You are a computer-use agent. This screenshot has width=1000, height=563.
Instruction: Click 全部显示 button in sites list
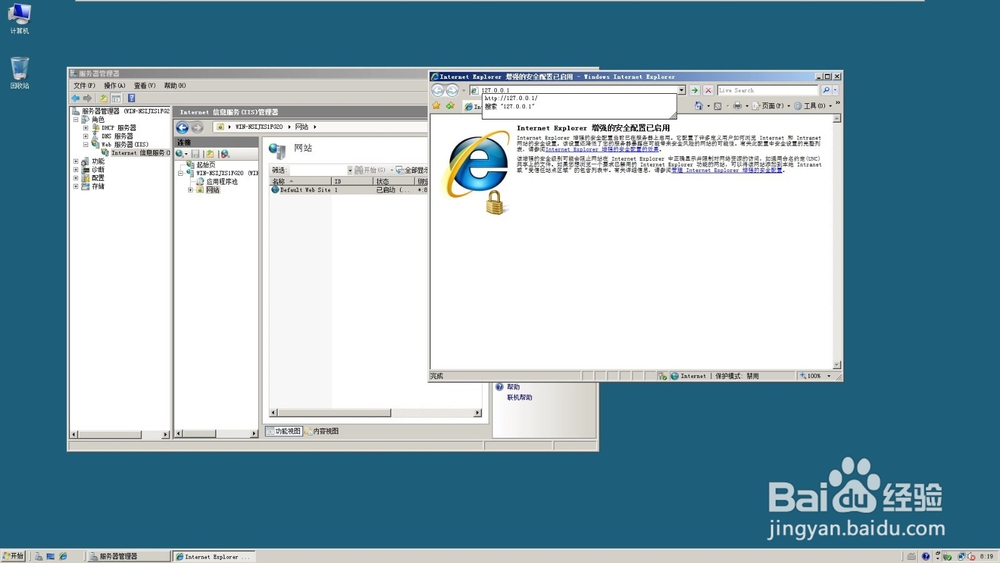click(411, 170)
